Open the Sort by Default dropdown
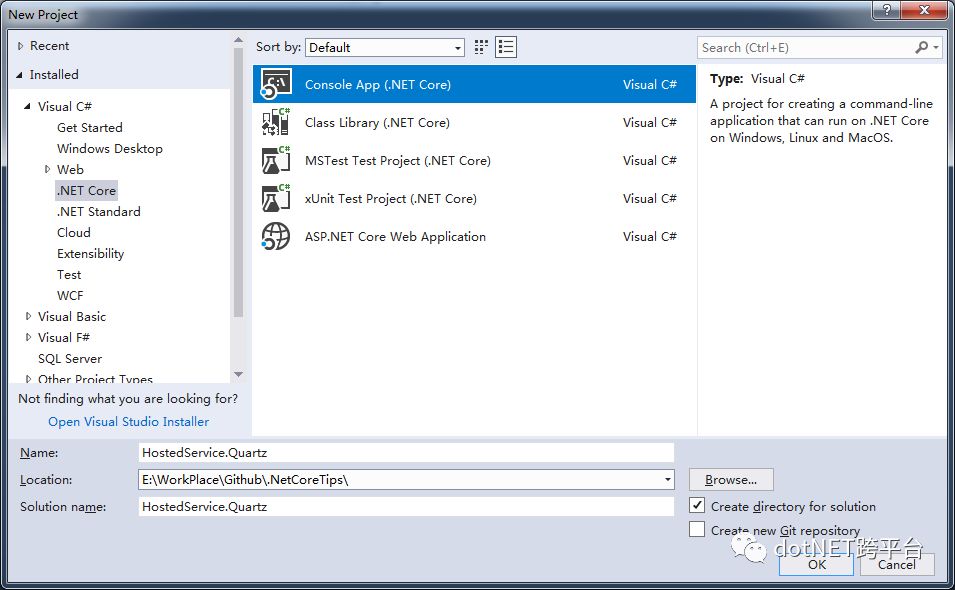The image size is (955, 590). [x=385, y=47]
